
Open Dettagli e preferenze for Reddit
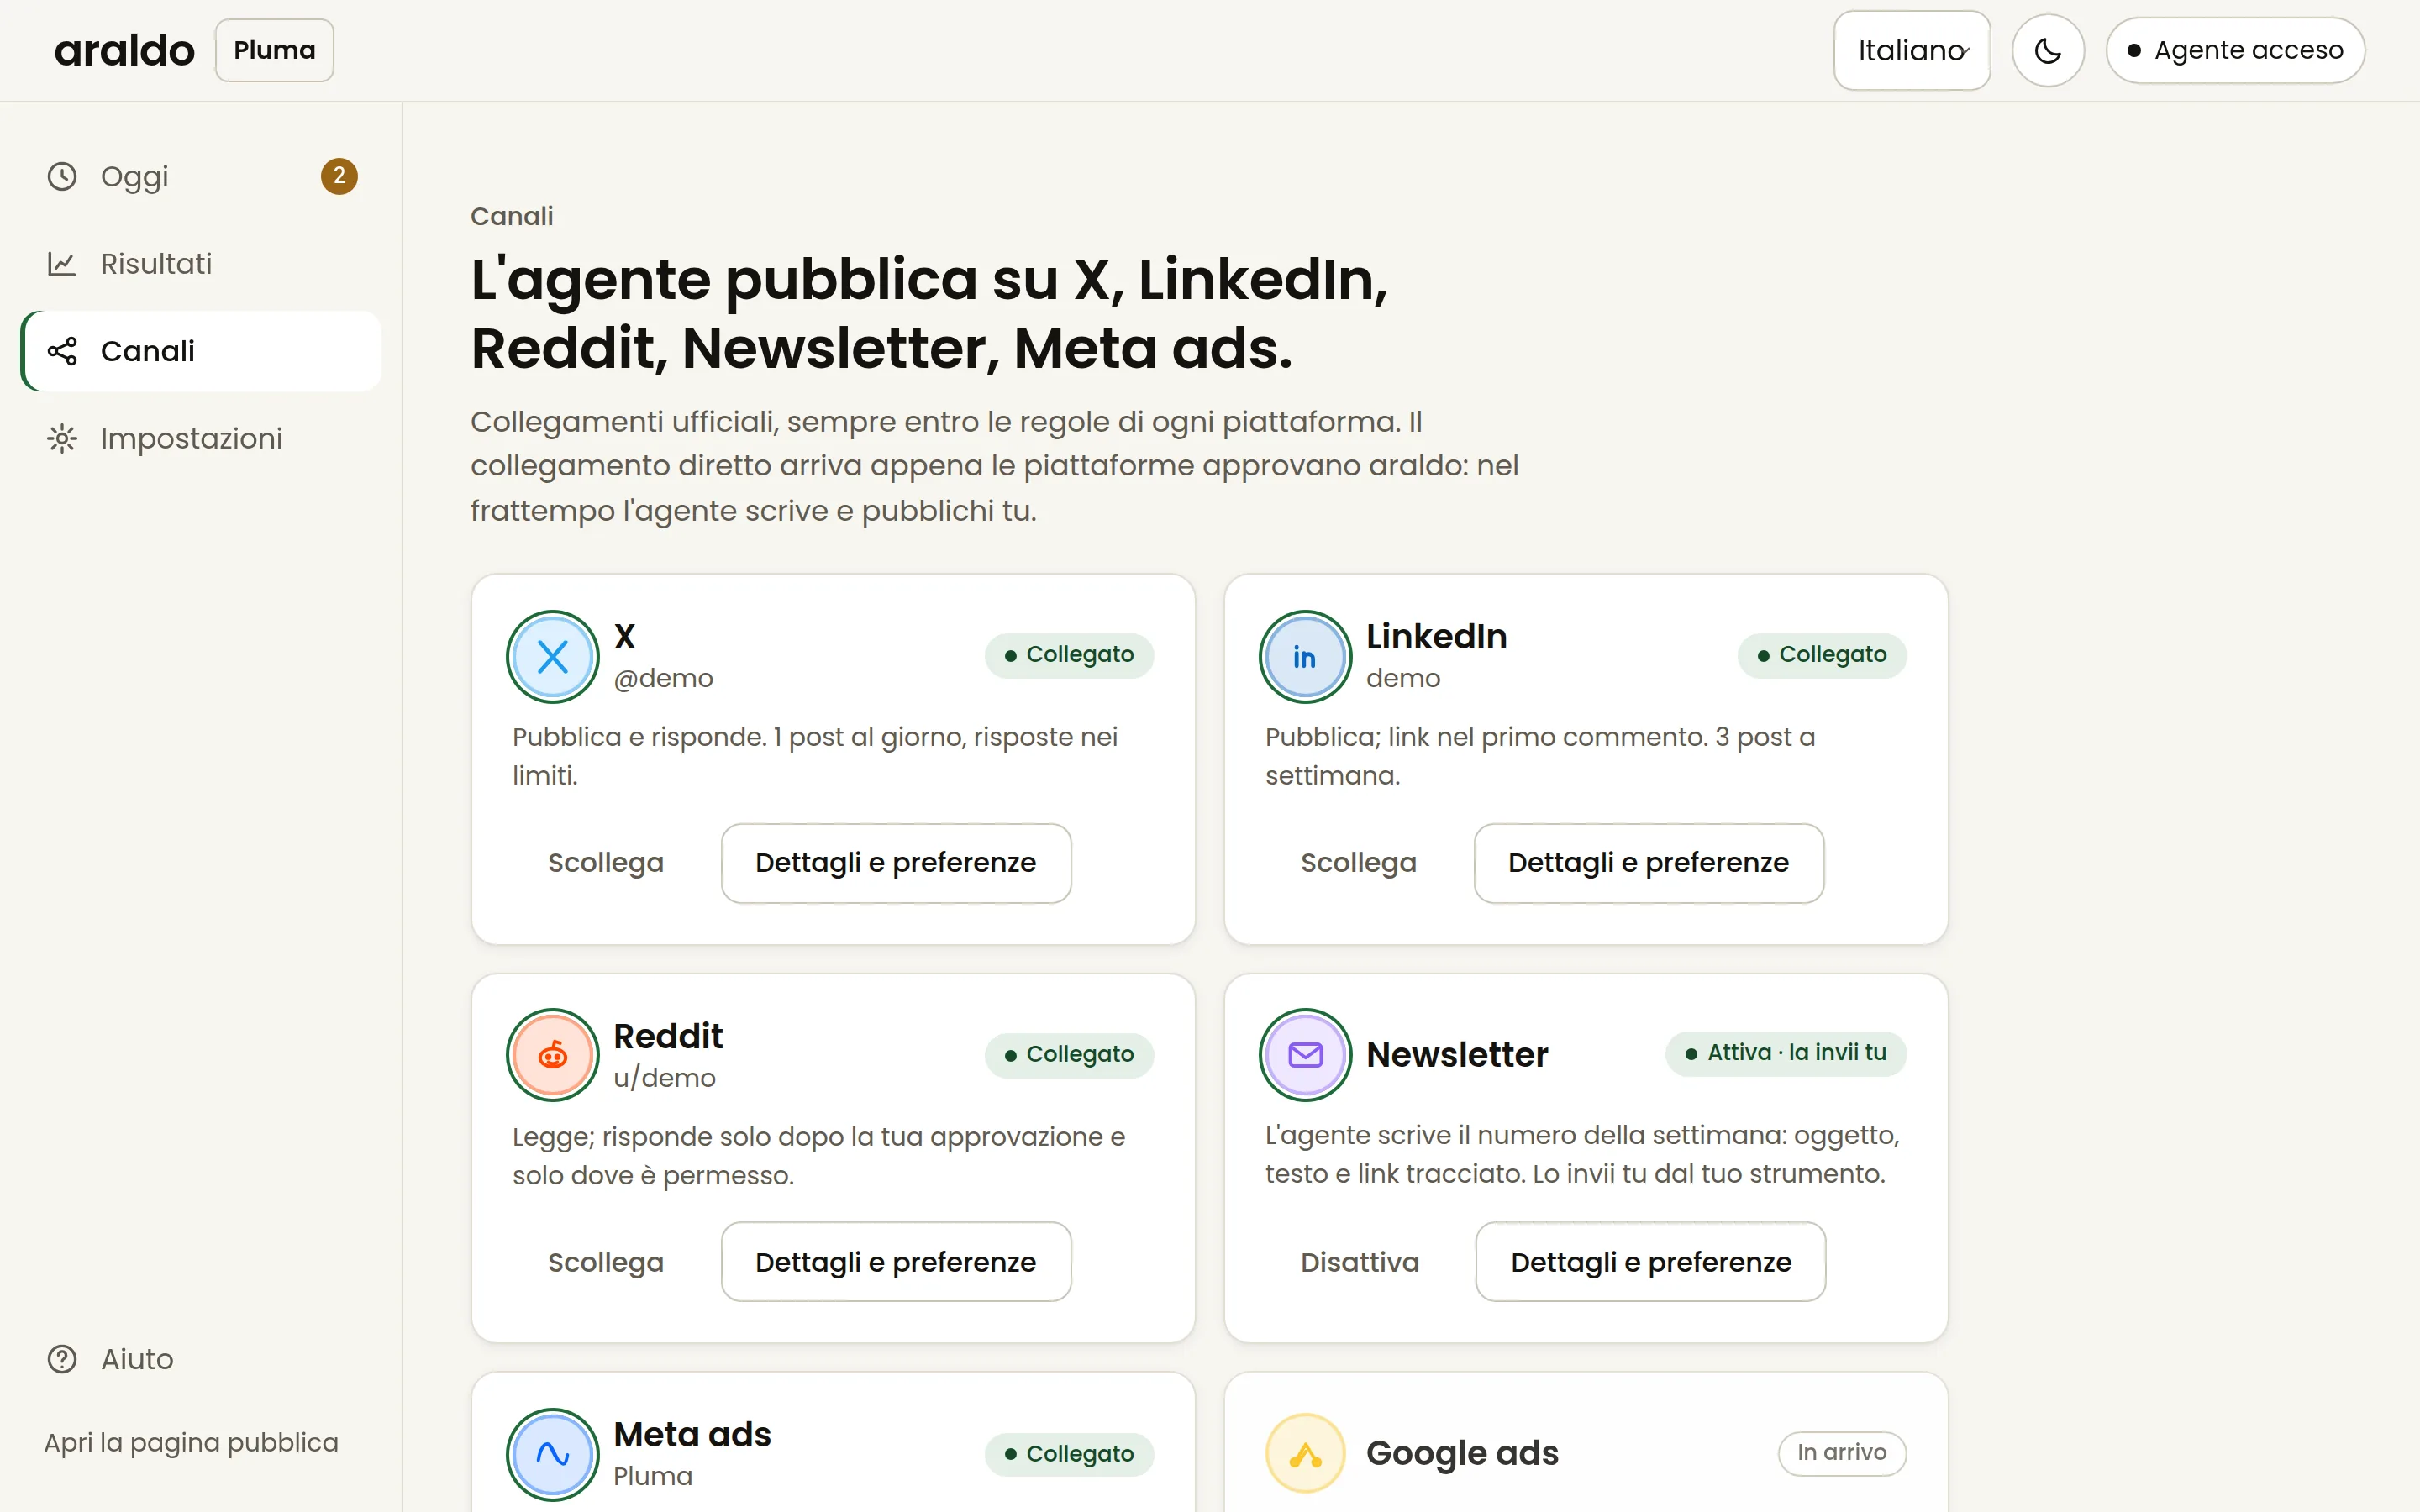pos(896,1262)
